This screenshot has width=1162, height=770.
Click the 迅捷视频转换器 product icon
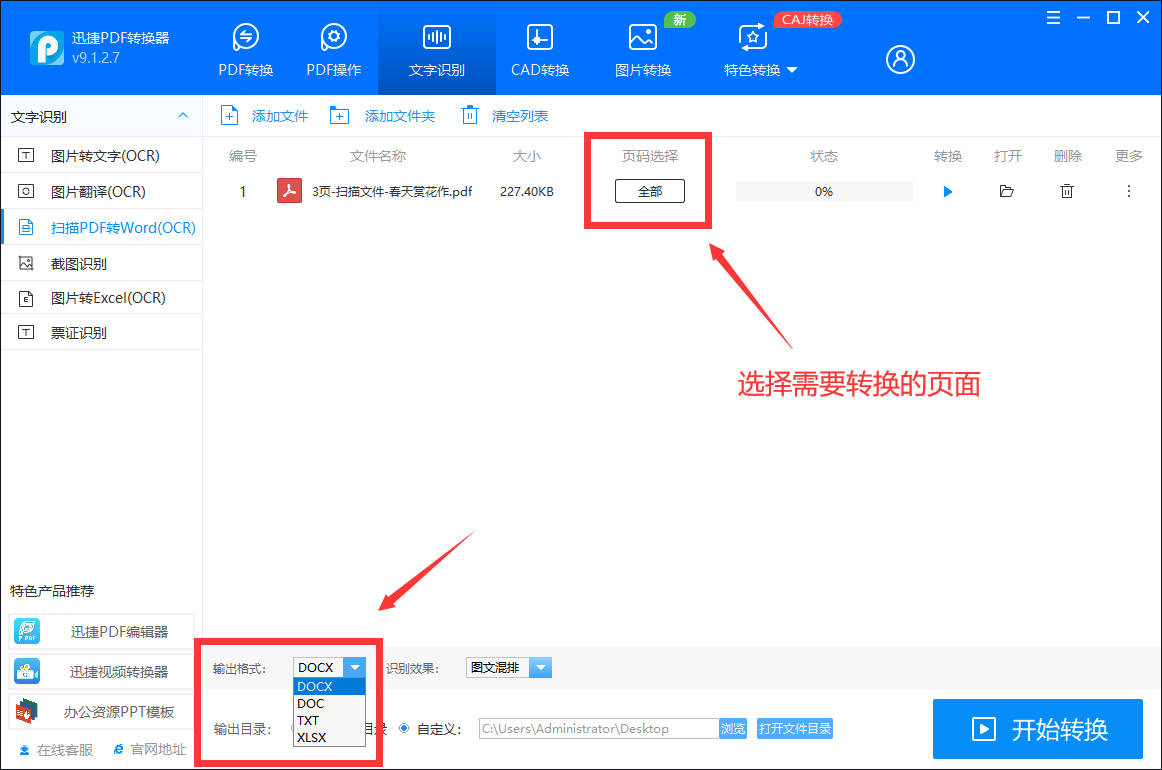pyautogui.click(x=27, y=671)
